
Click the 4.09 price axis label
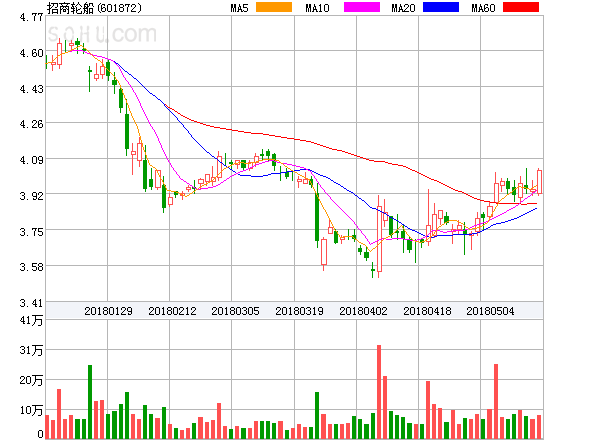pos(31,160)
